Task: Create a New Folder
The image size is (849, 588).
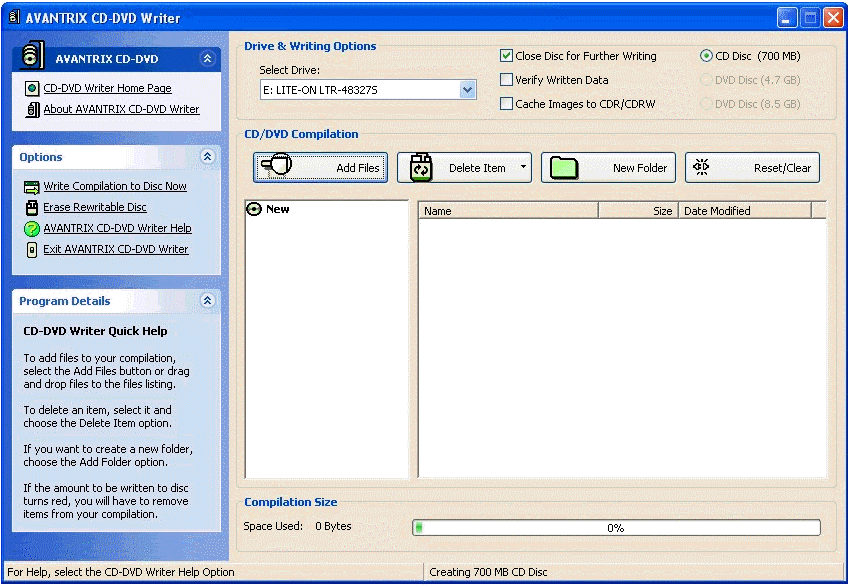Action: pos(609,168)
